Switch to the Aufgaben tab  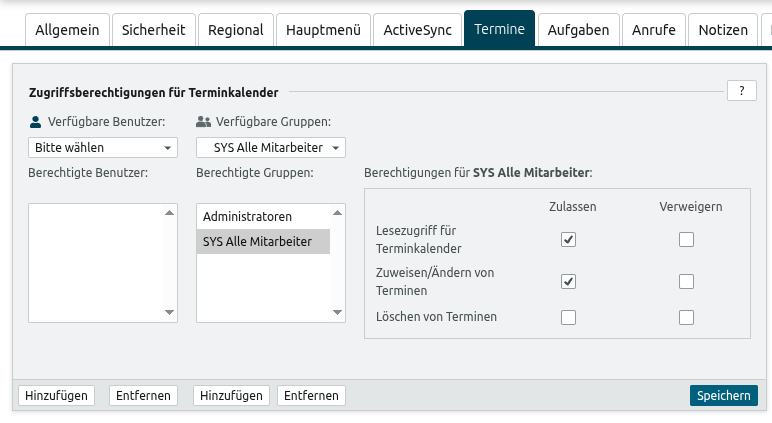[x=578, y=30]
